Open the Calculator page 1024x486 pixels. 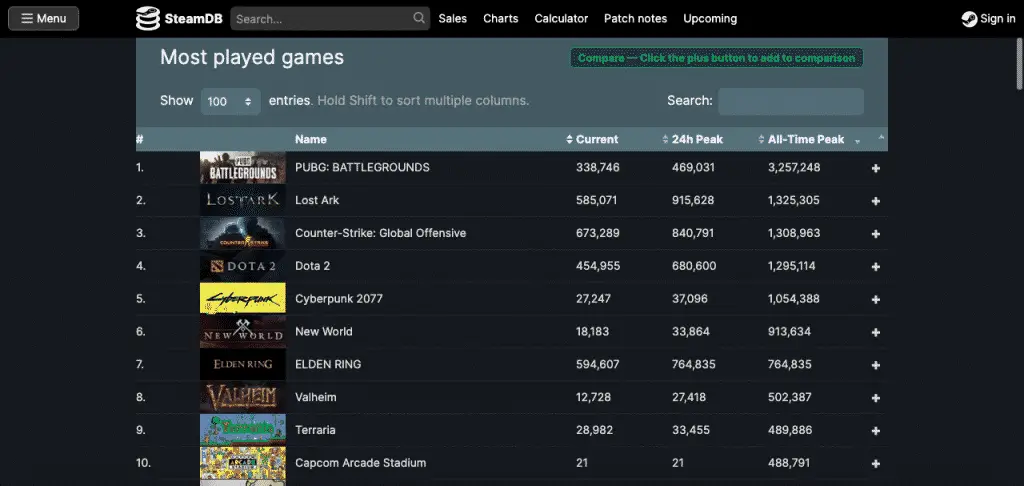tap(561, 18)
